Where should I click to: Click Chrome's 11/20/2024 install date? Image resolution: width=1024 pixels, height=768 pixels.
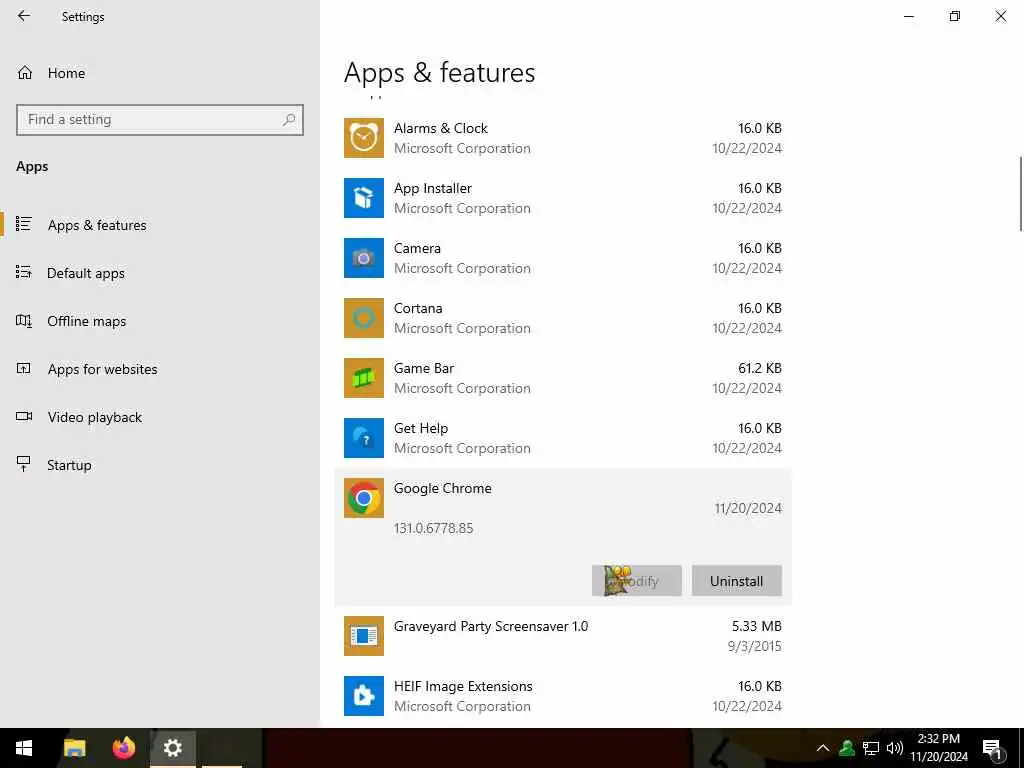748,508
